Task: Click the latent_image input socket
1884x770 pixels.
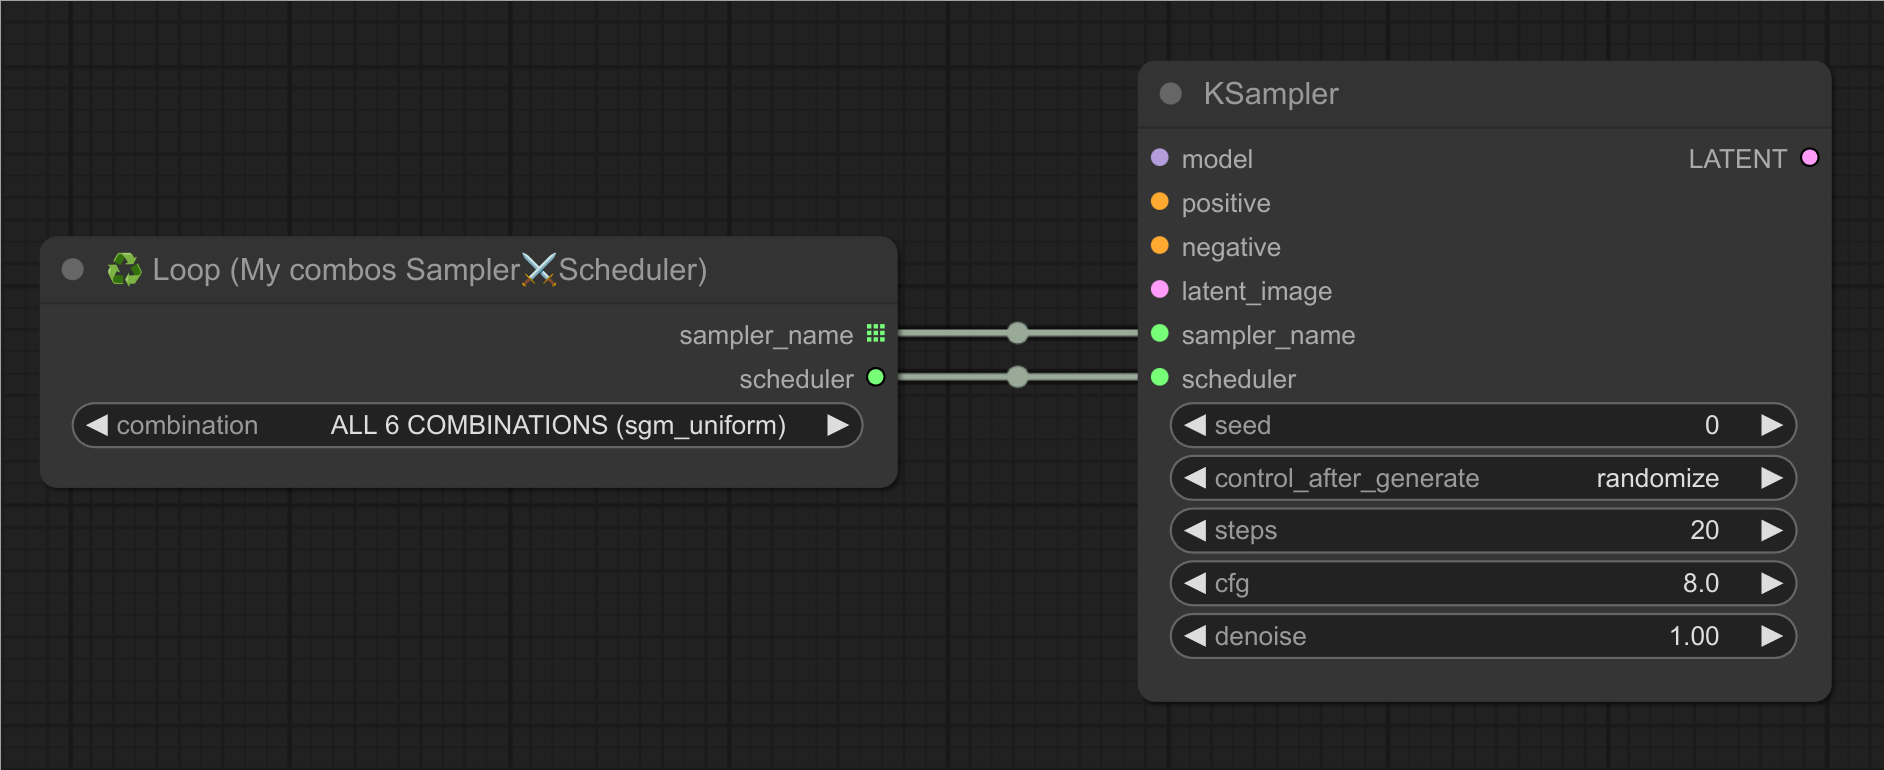Action: click(1160, 290)
